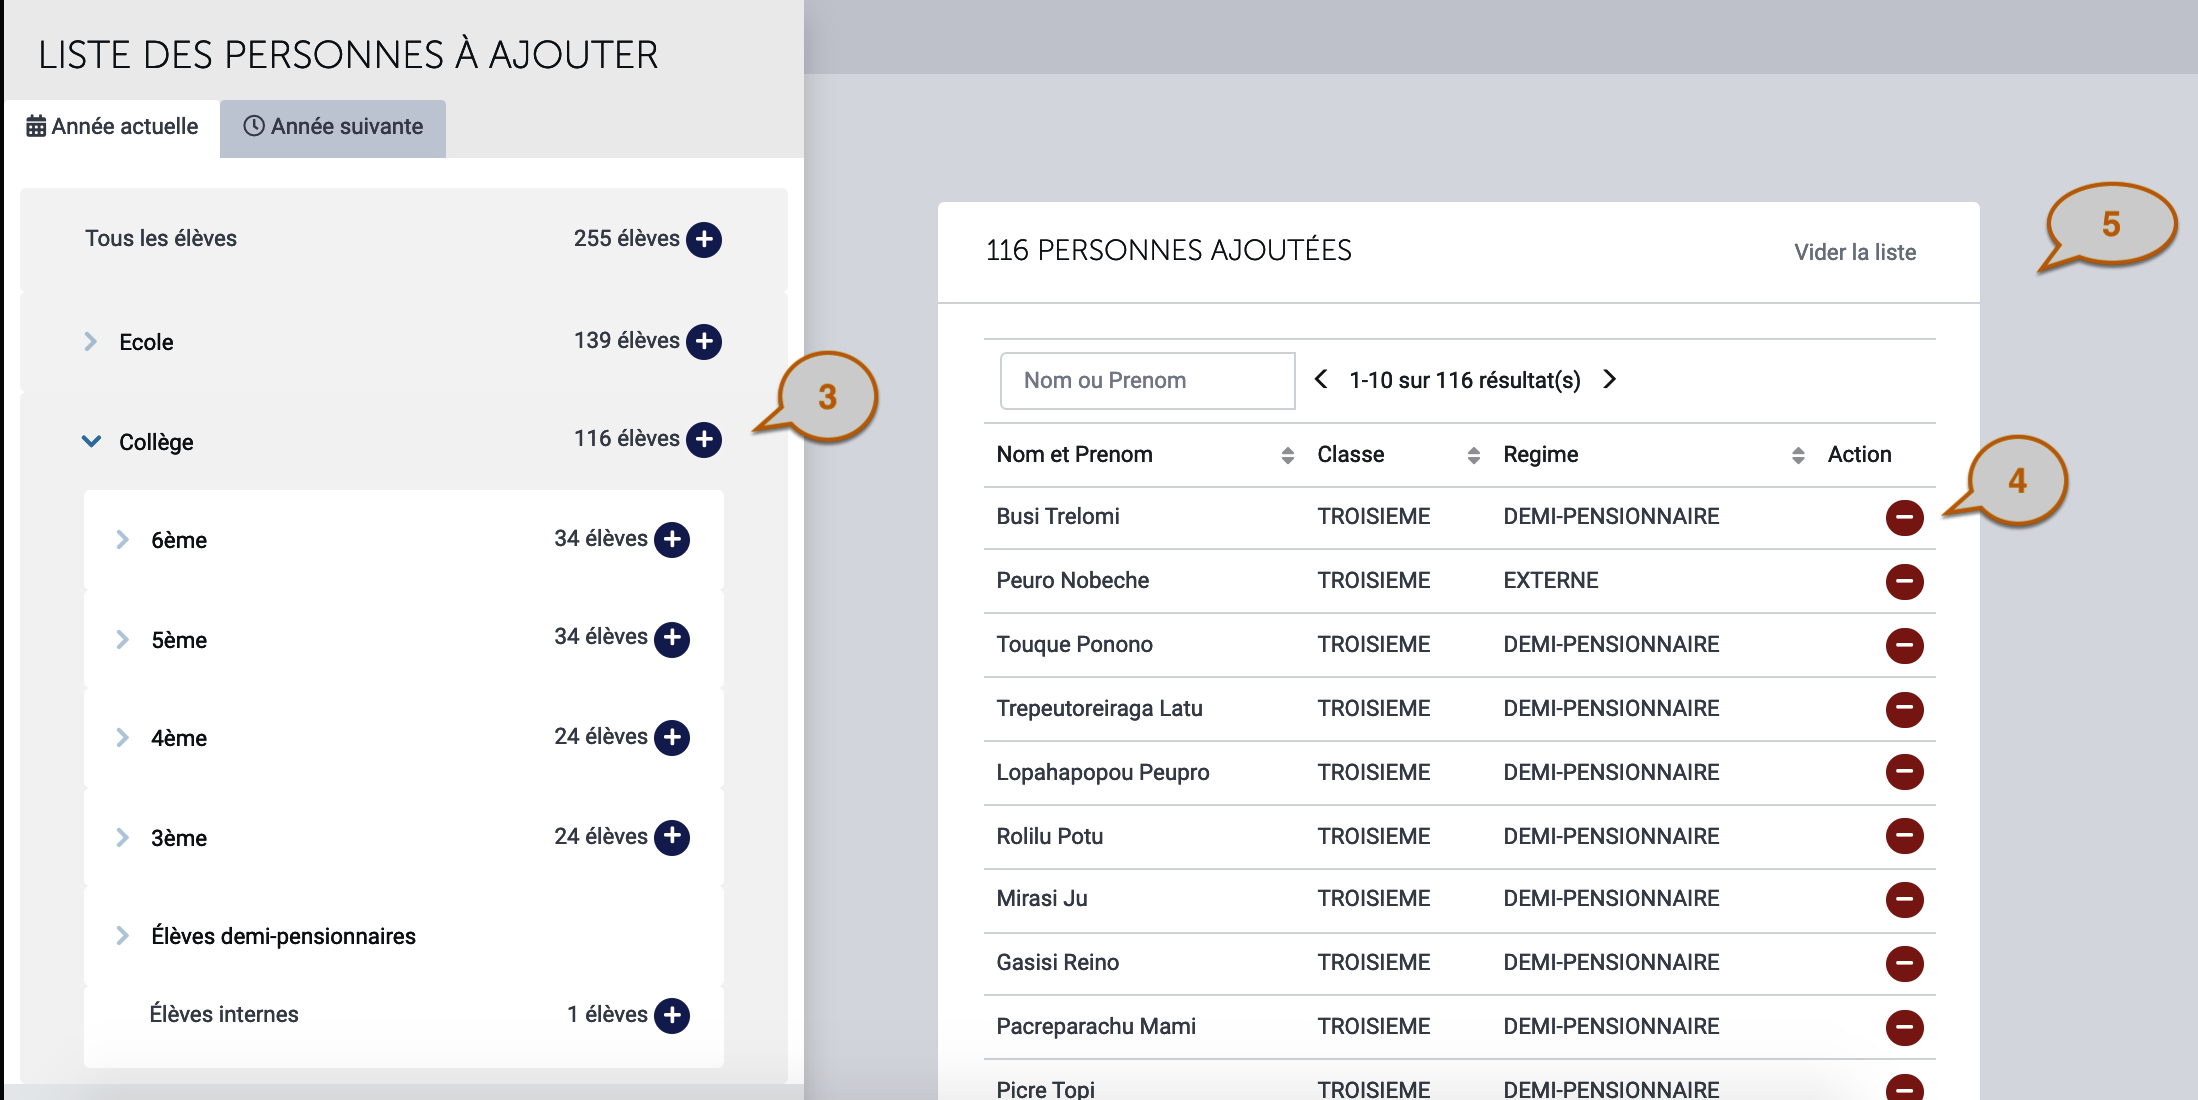Remove Pacreparachu Mami from the list
The height and width of the screenshot is (1100, 2198).
1904,1027
